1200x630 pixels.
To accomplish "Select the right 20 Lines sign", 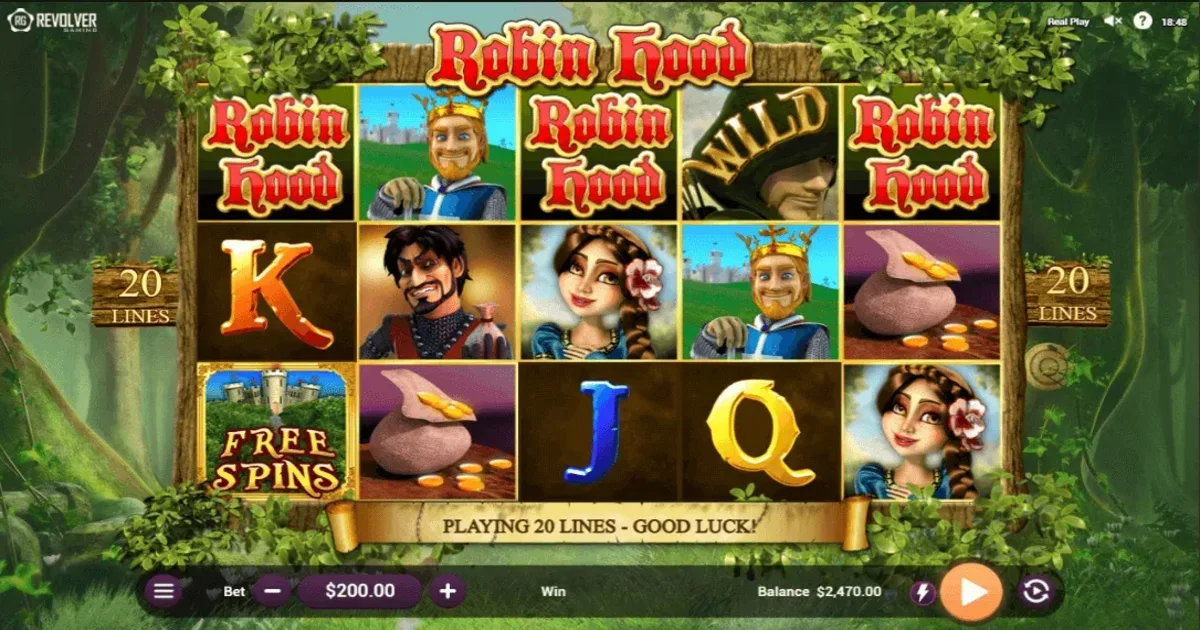I will coord(1067,294).
